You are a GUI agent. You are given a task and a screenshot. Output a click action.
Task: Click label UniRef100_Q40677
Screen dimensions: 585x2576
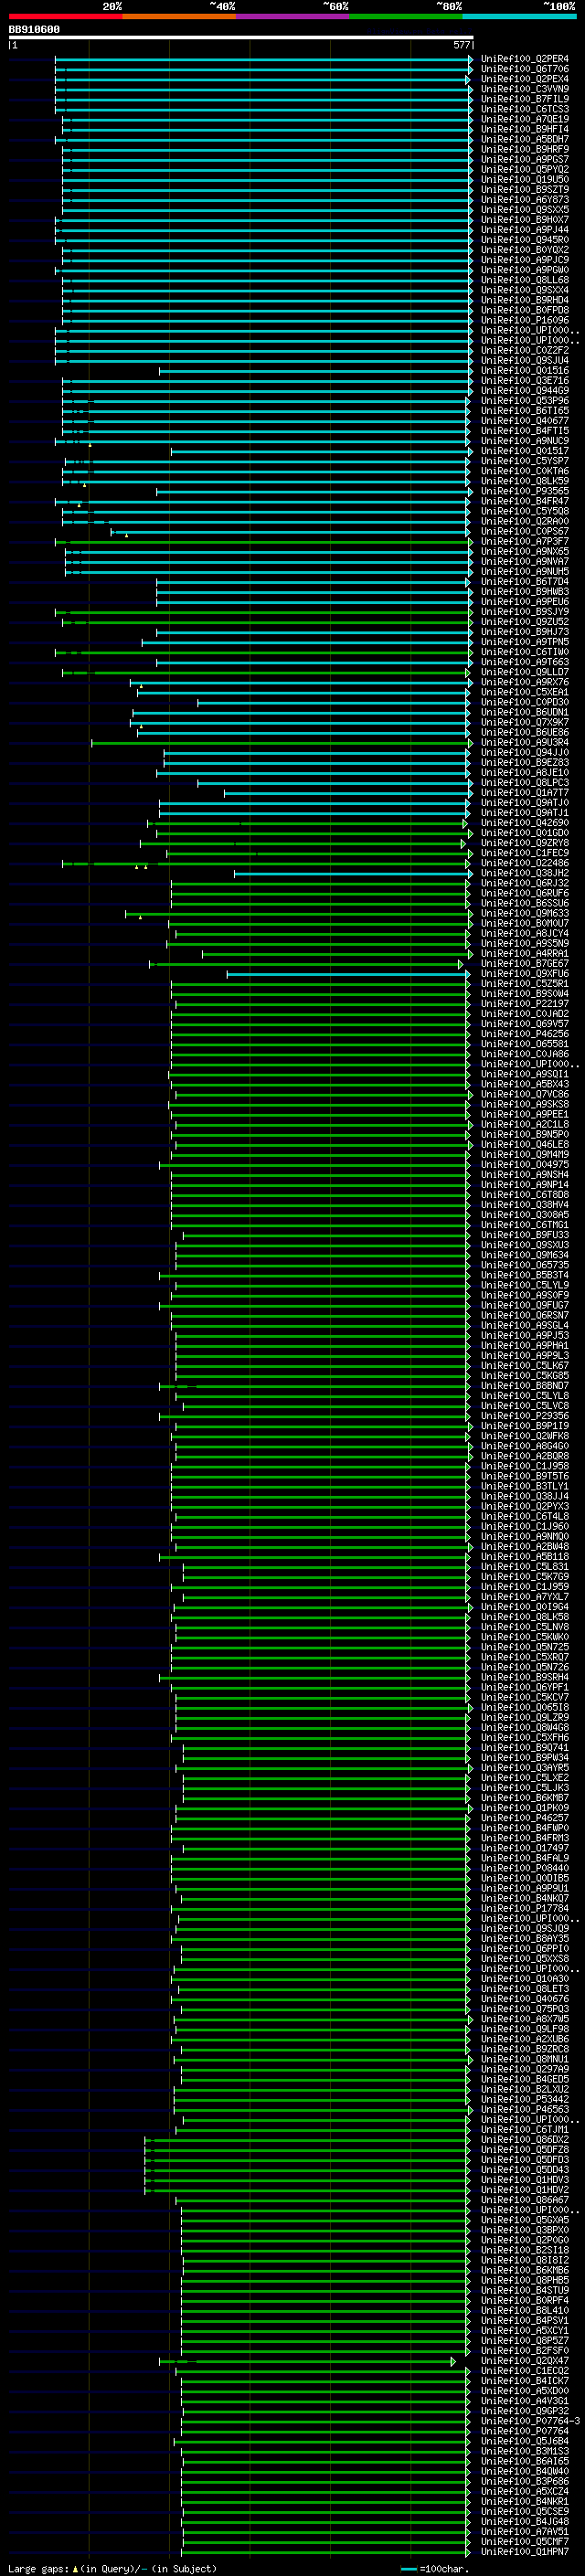click(x=524, y=421)
